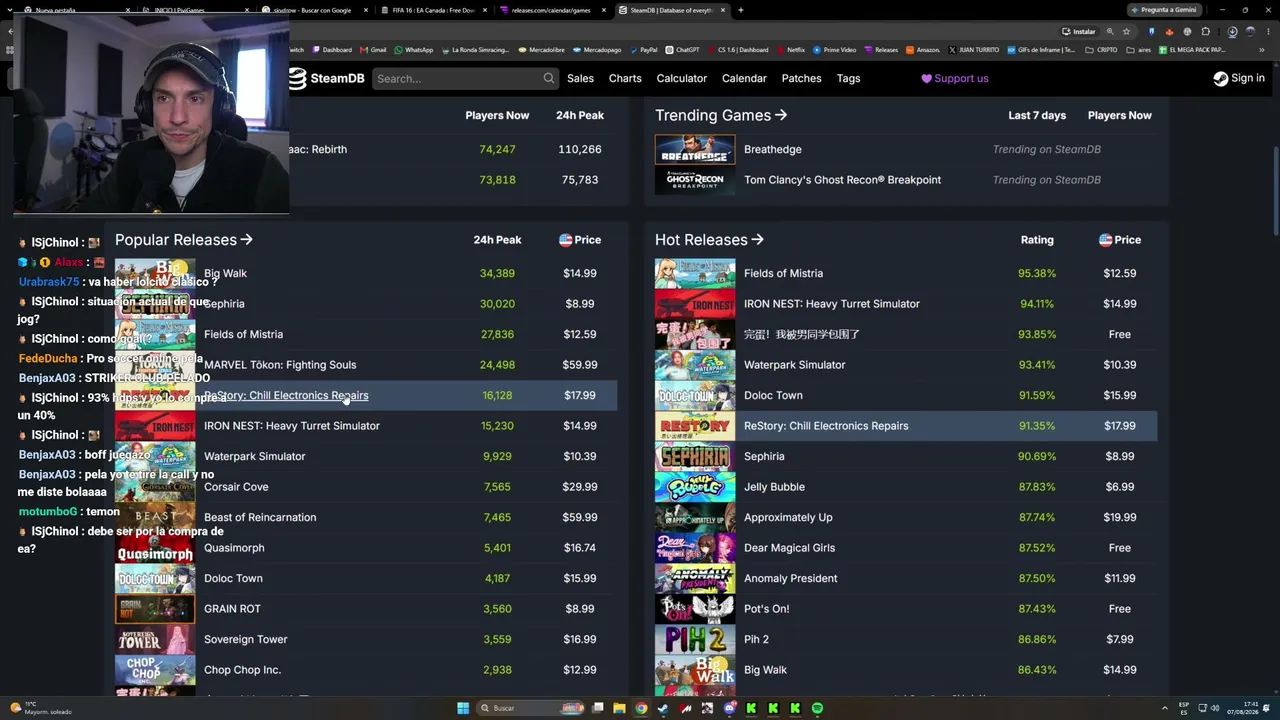Open MARVEL Tōkon: Fighting Souls

click(280, 365)
